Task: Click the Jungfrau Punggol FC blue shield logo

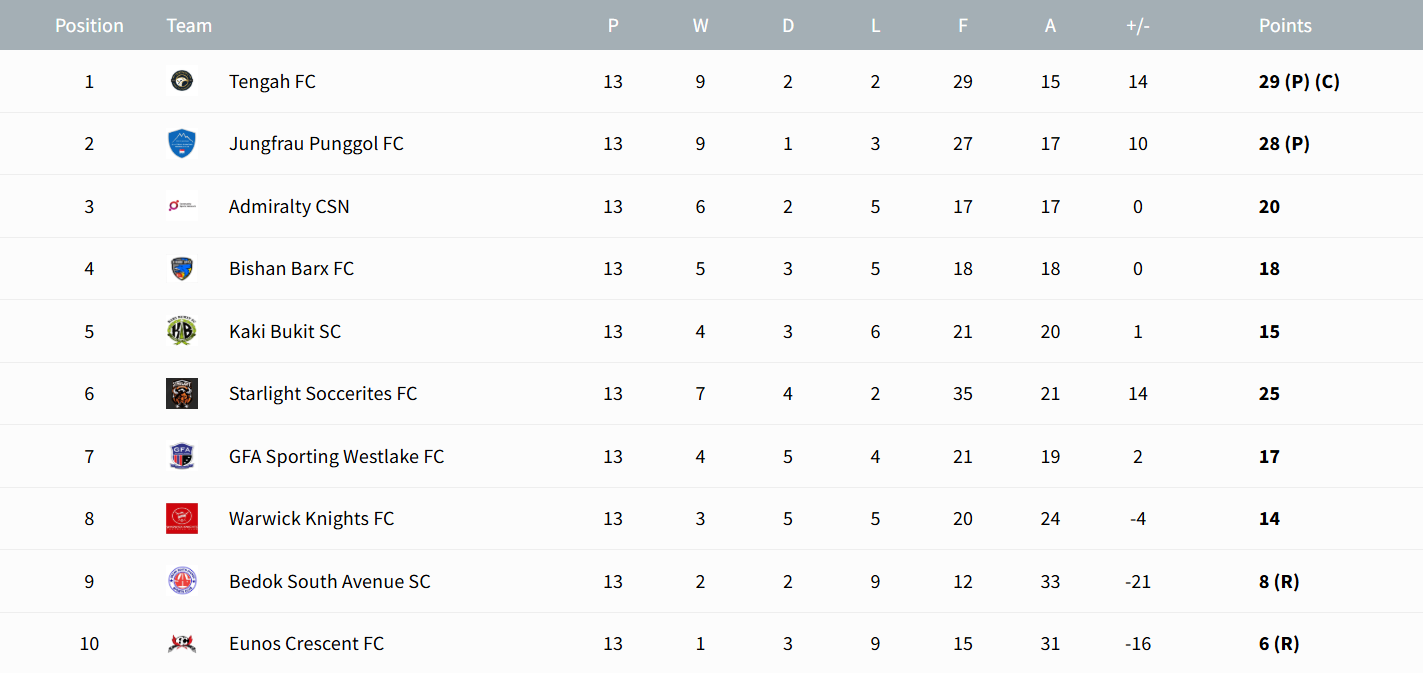Action: pos(182,144)
